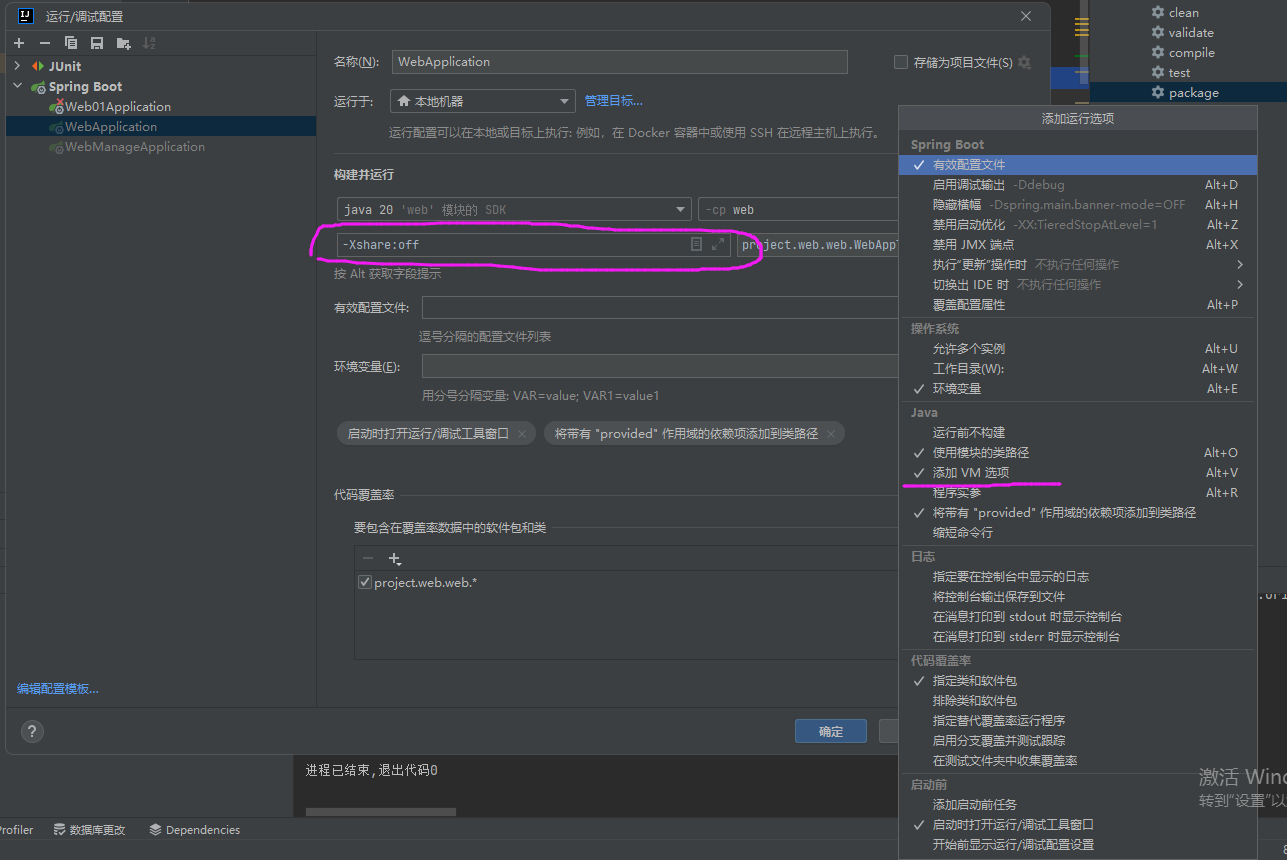The height and width of the screenshot is (860, 1287).
Task: Select 允许多个实例 option
Action: (1078, 349)
